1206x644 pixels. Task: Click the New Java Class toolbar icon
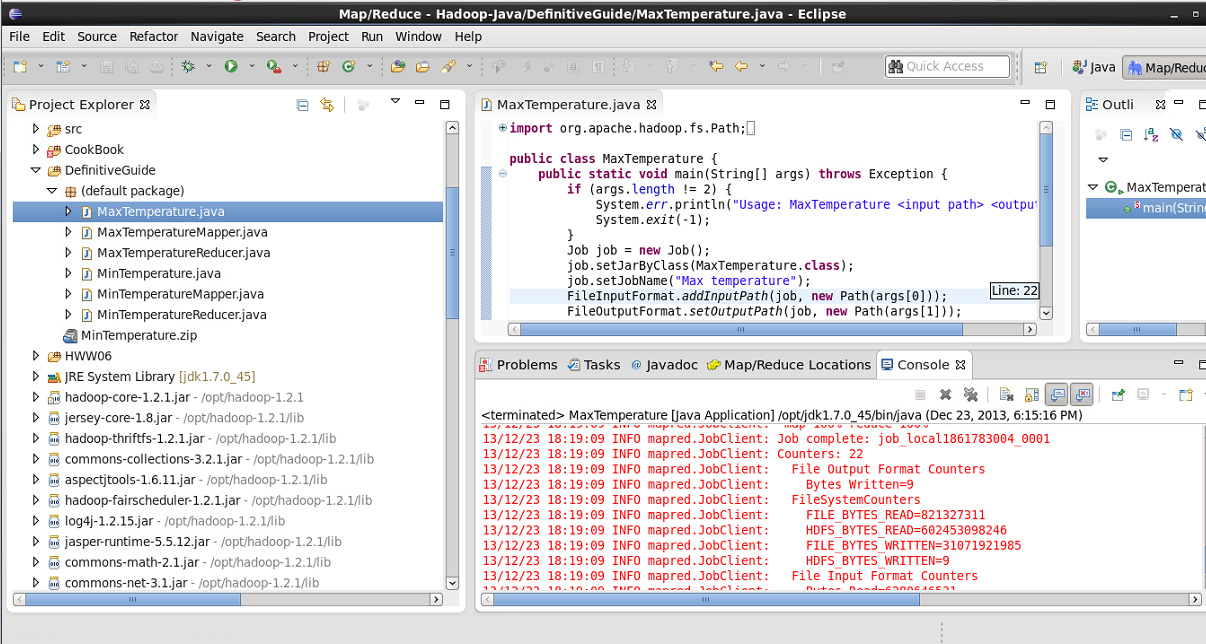click(x=348, y=67)
